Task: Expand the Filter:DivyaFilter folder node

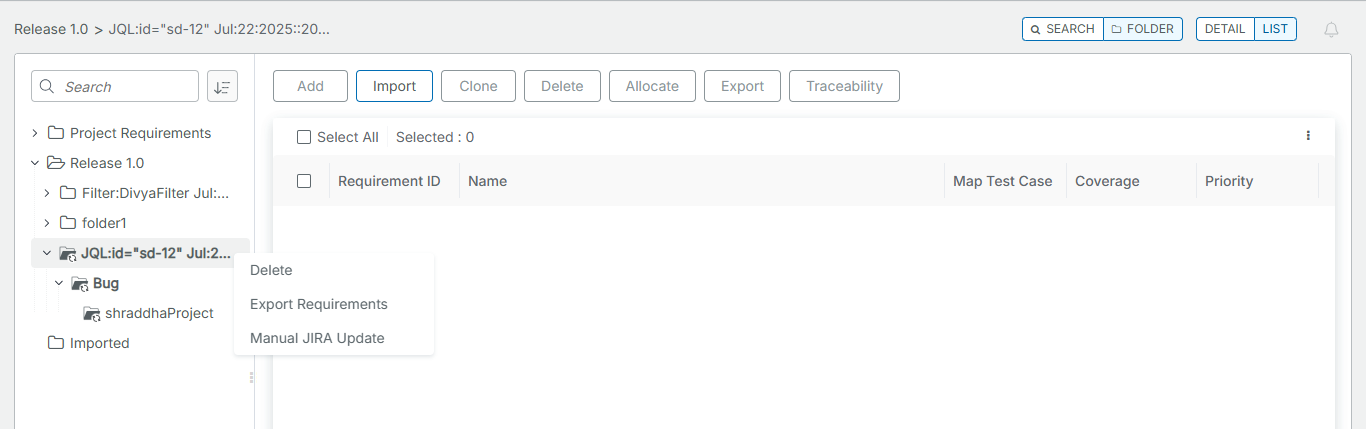Action: pos(47,193)
